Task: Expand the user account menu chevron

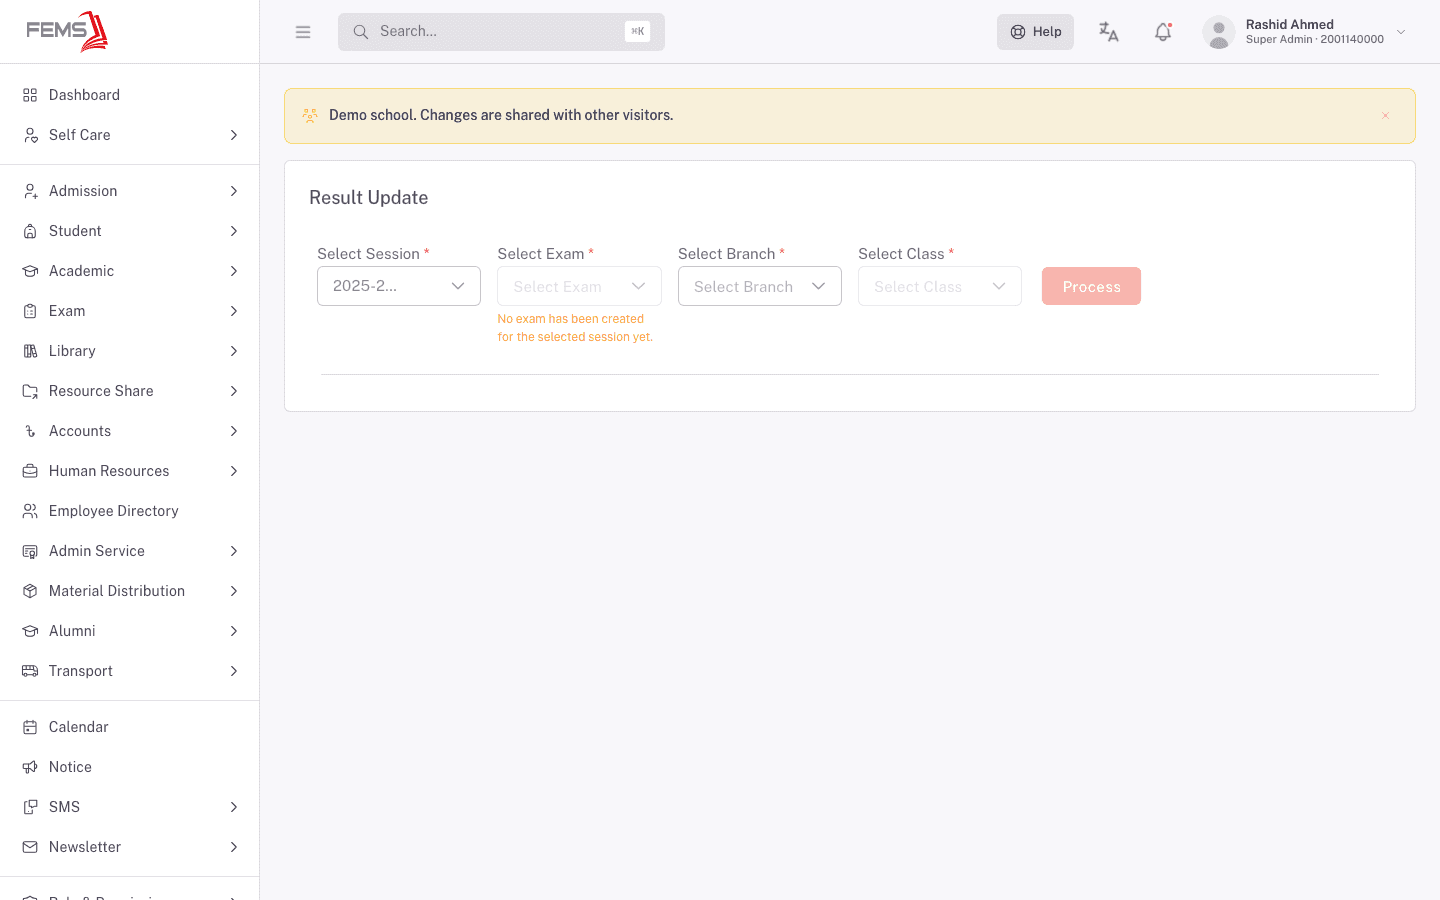Action: click(x=1401, y=32)
